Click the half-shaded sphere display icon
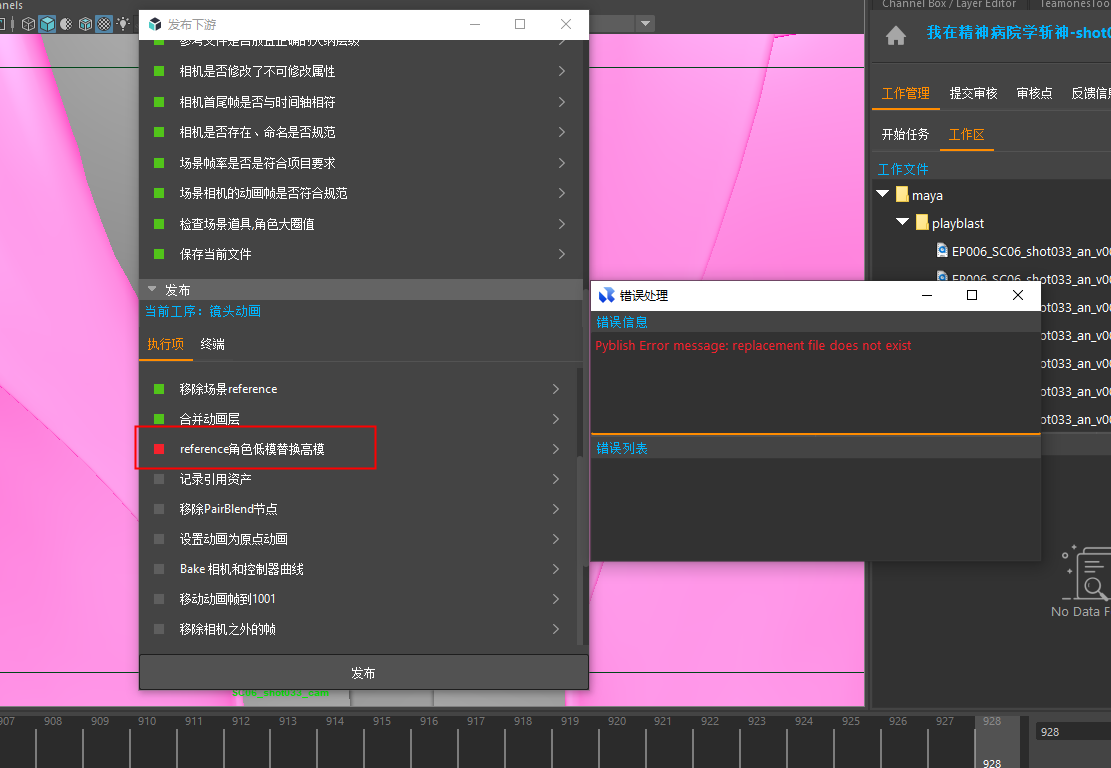This screenshot has height=768, width=1111. [x=66, y=23]
